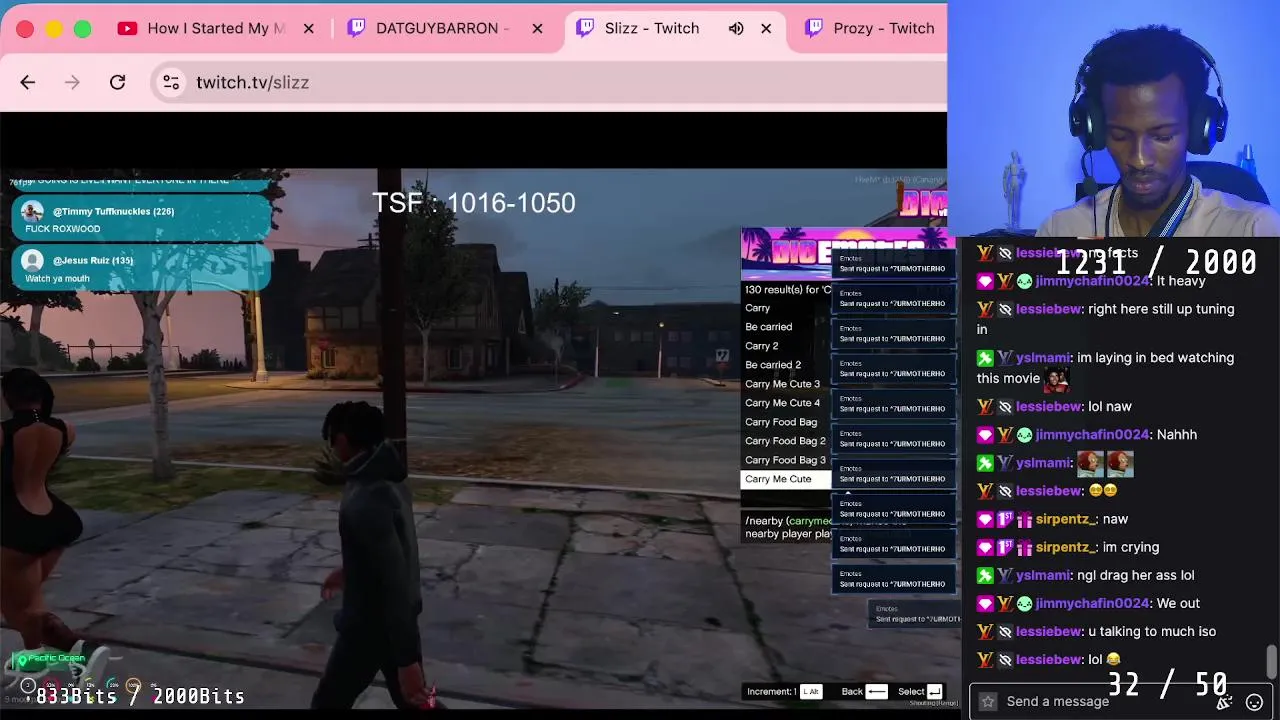
Task: Click the 'TSF : 1016-1050' overlay text
Action: 474,203
